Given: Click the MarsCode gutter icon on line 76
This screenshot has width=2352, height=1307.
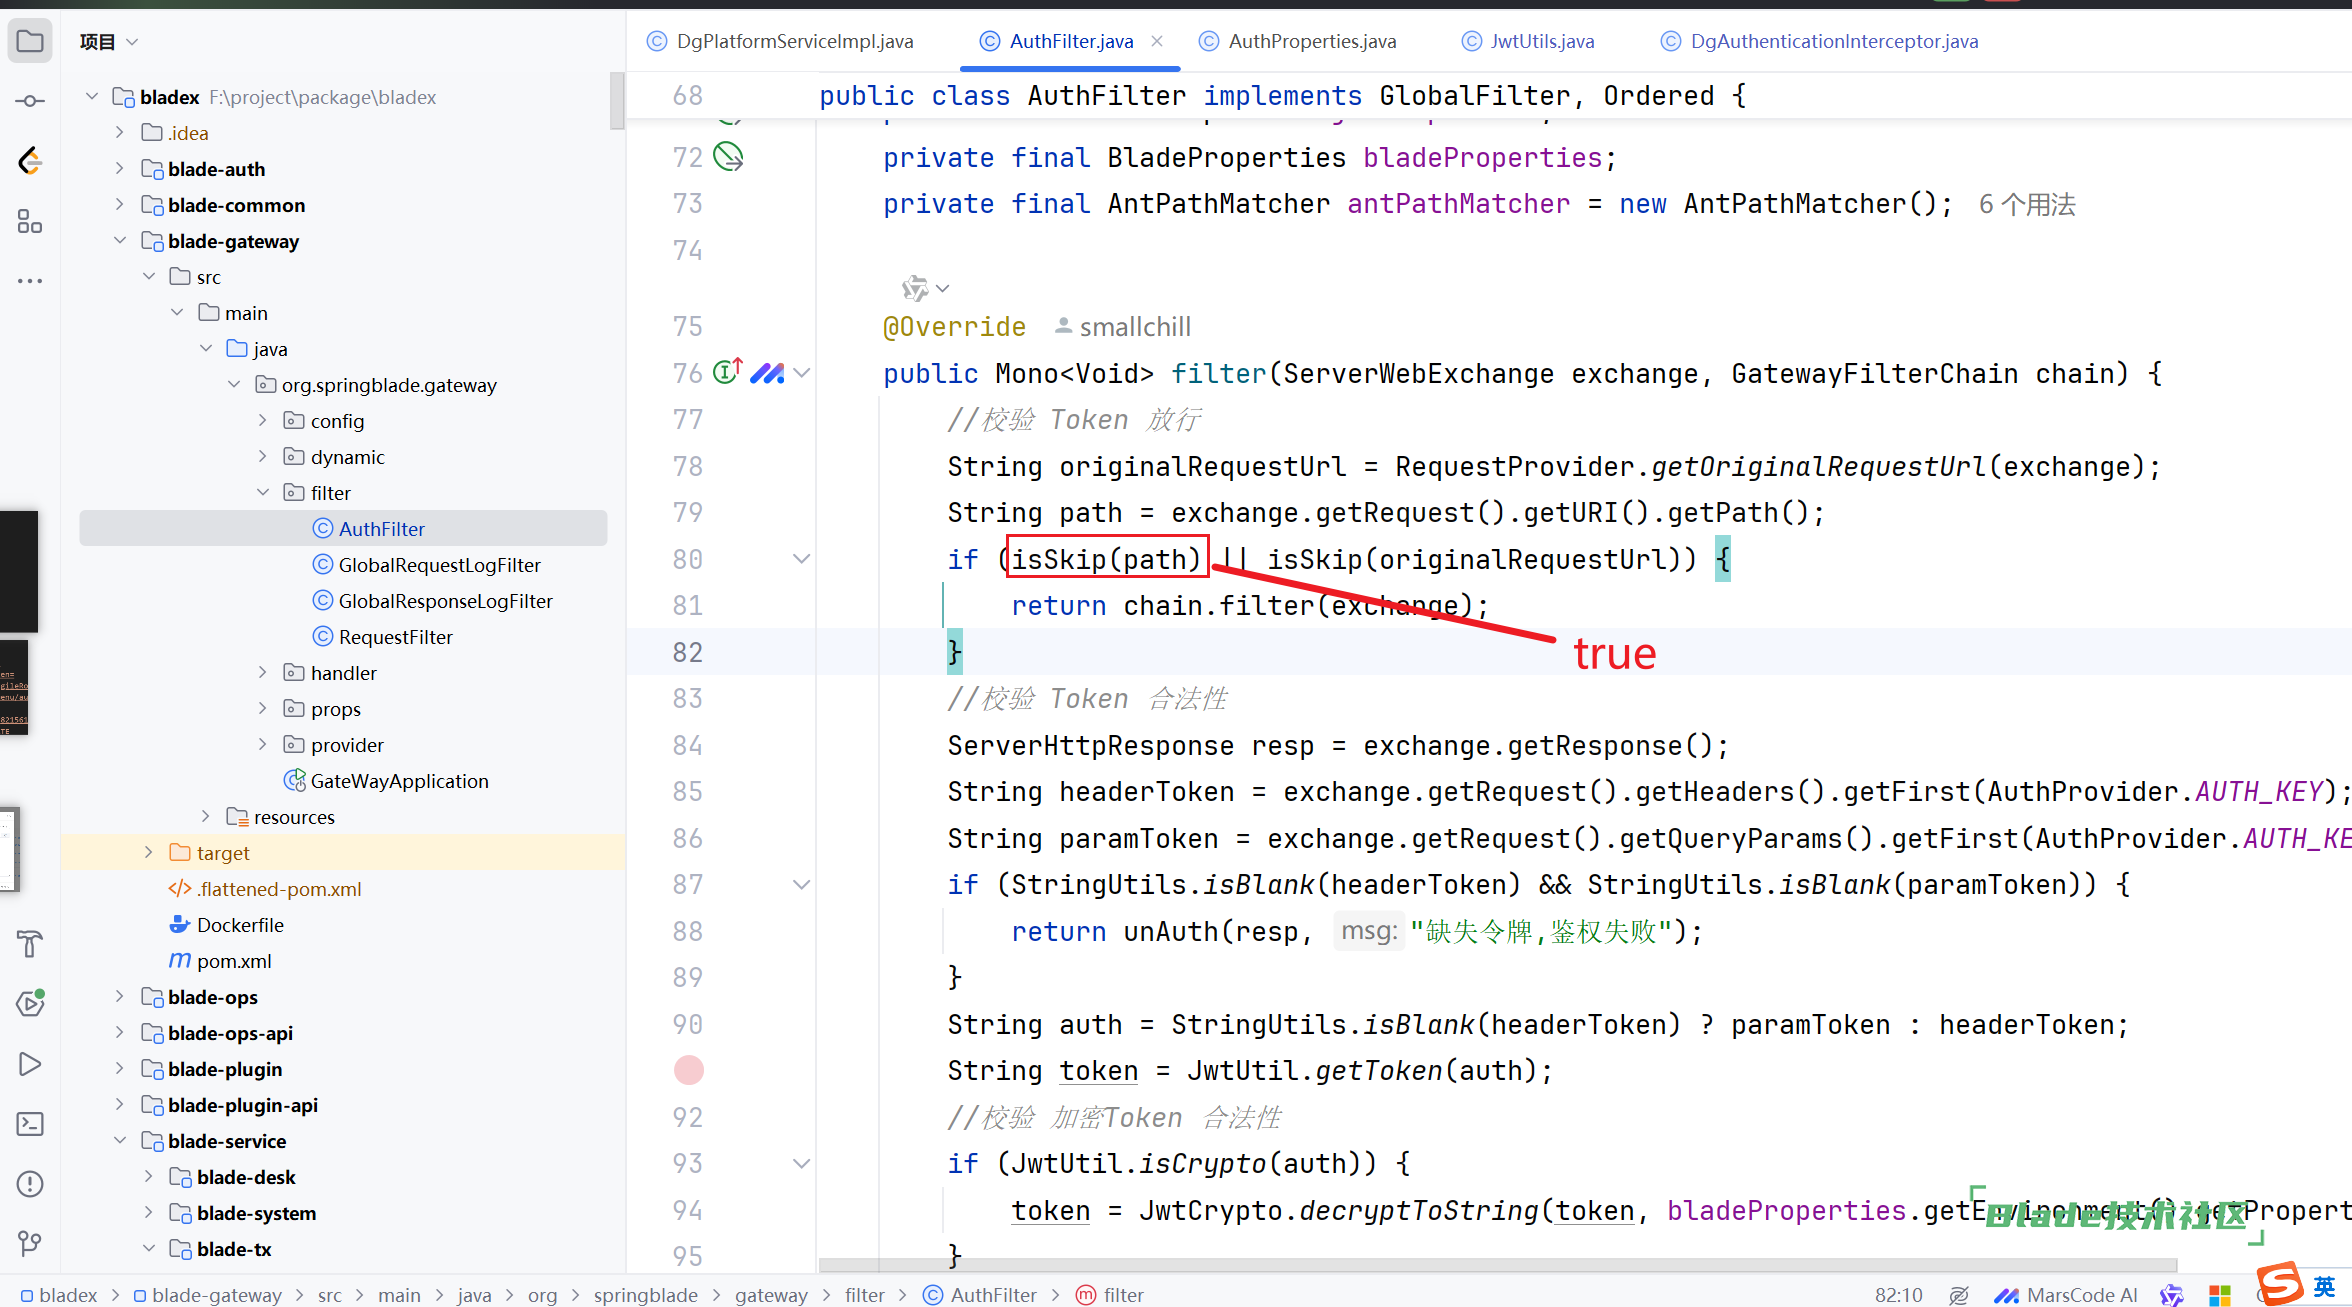Looking at the screenshot, I should tap(767, 373).
